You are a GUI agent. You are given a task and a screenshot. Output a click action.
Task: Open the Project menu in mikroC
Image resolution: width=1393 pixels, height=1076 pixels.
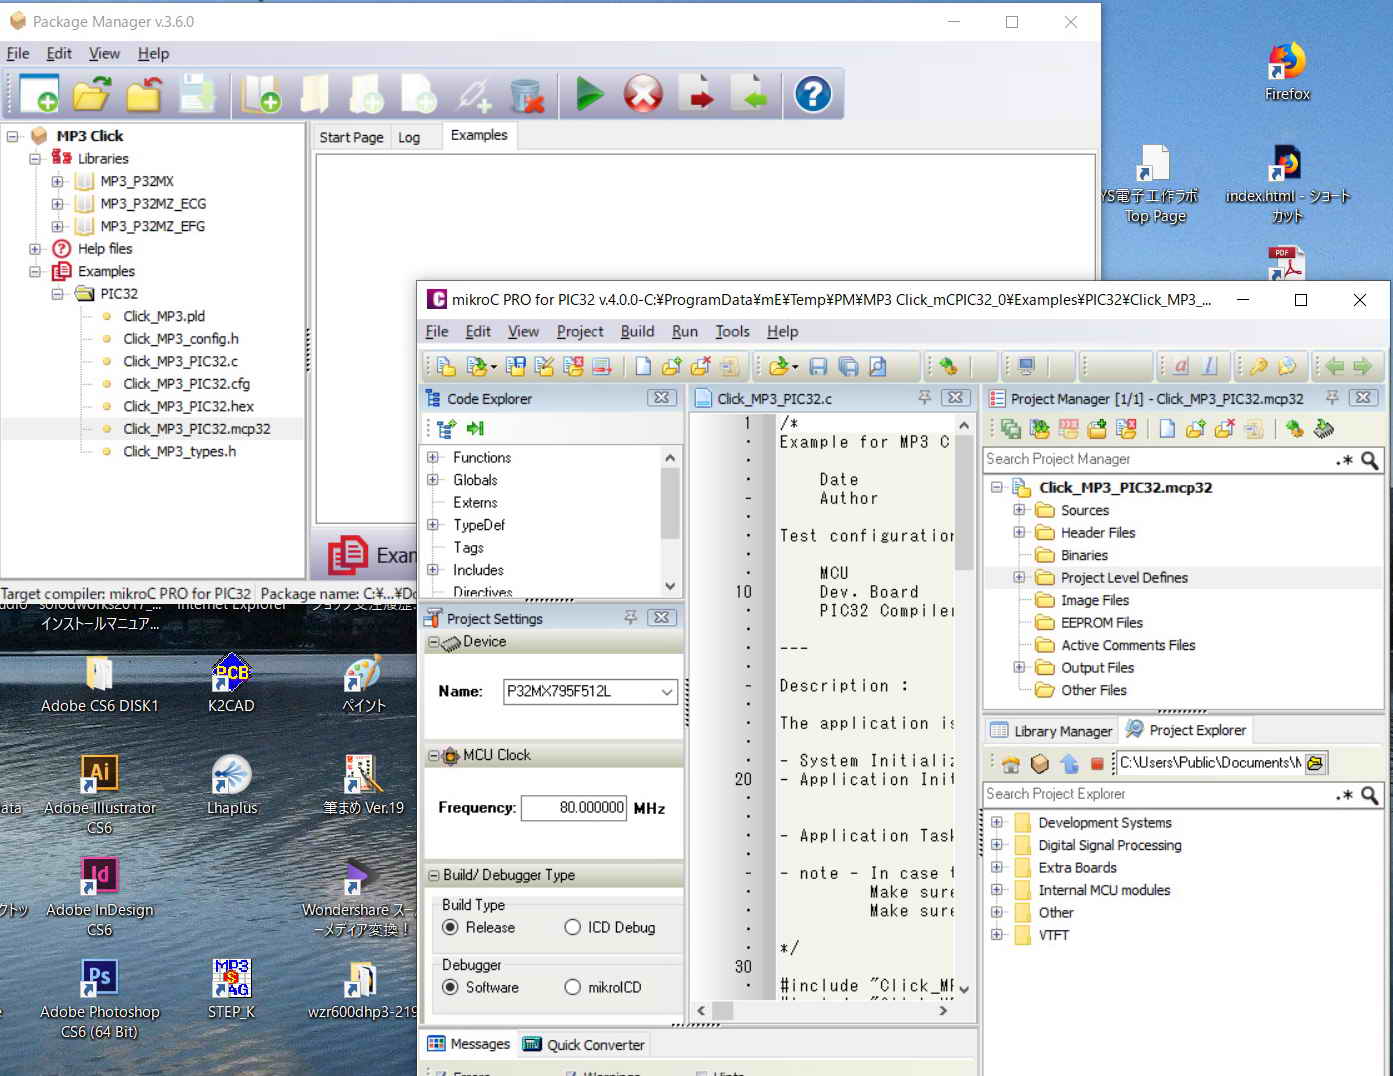(x=580, y=331)
